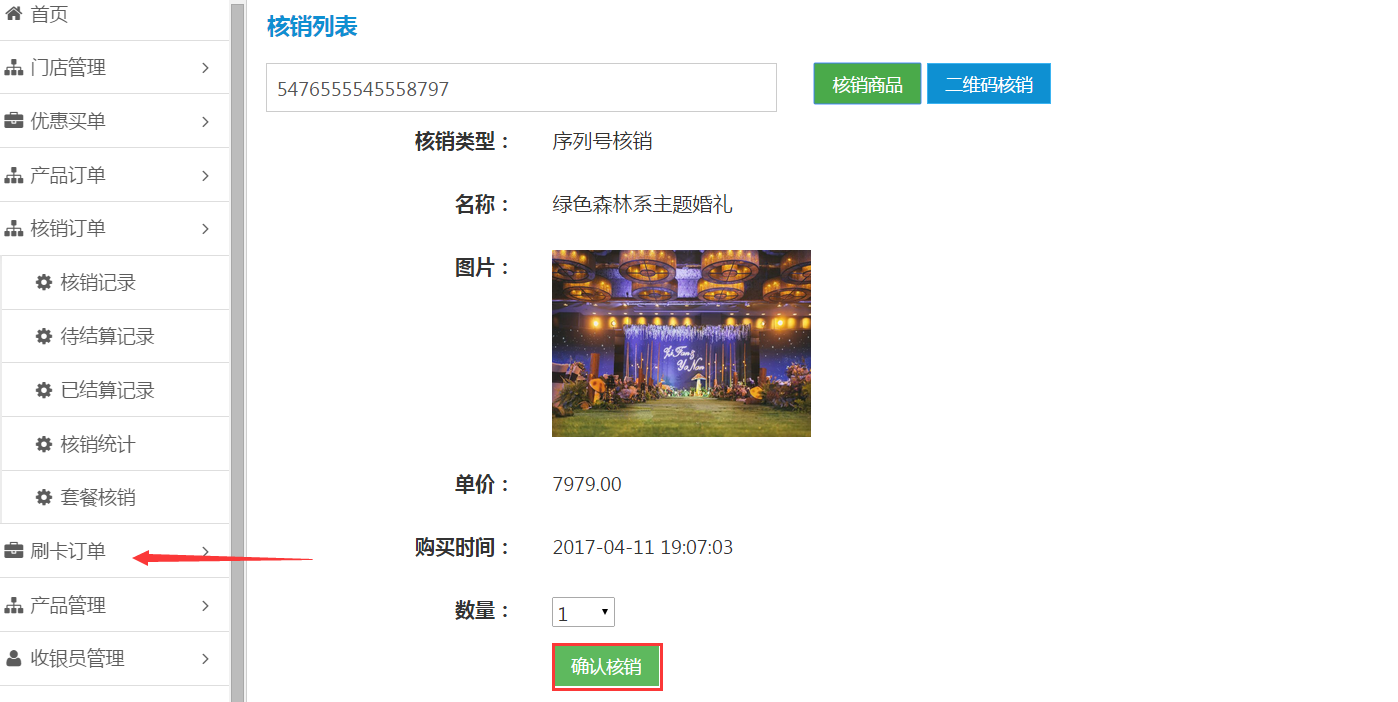Open the 产品管理 menu item
The height and width of the screenshot is (702, 1398).
pyautogui.click(x=68, y=605)
